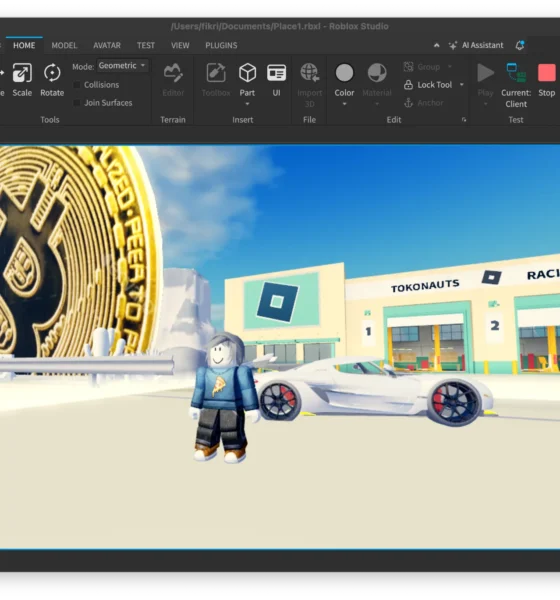
Task: Switch to the HOME tab
Action: [x=24, y=45]
